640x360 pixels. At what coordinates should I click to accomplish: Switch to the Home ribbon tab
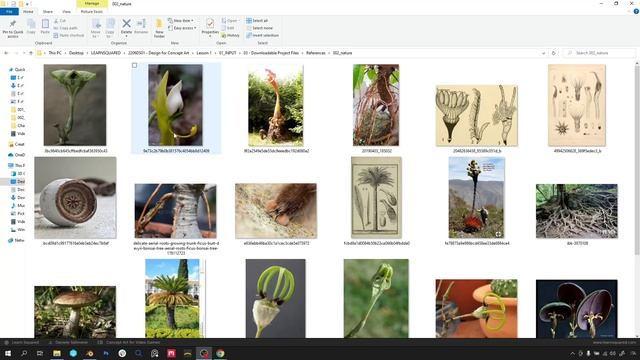pos(28,11)
